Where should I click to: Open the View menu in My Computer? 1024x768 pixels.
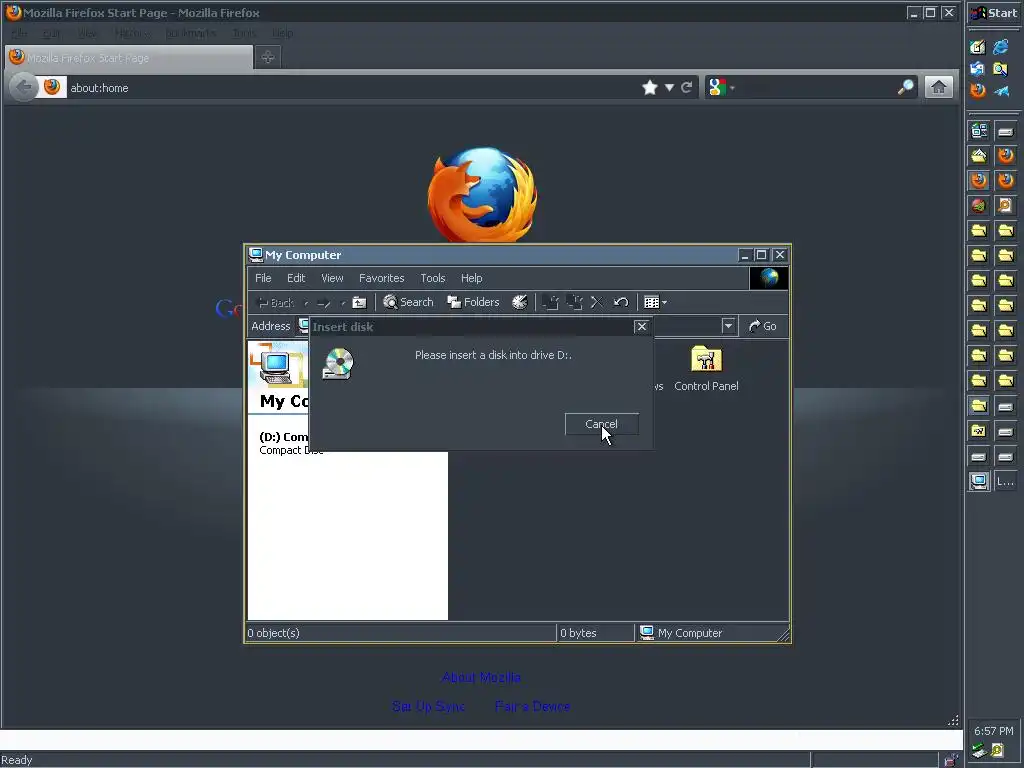(x=332, y=278)
